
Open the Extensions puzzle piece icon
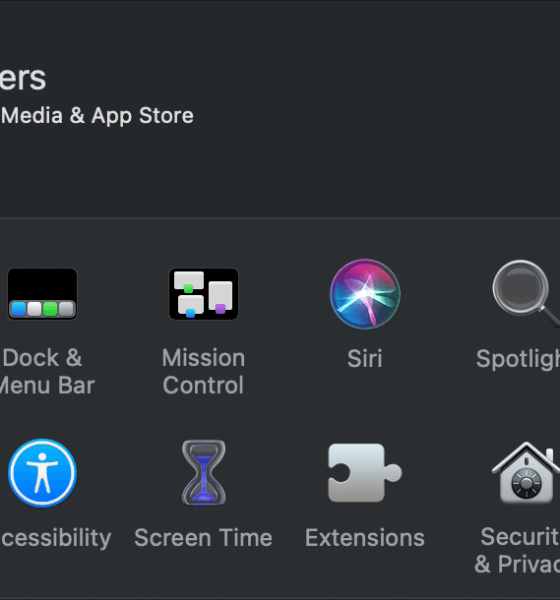[365, 473]
